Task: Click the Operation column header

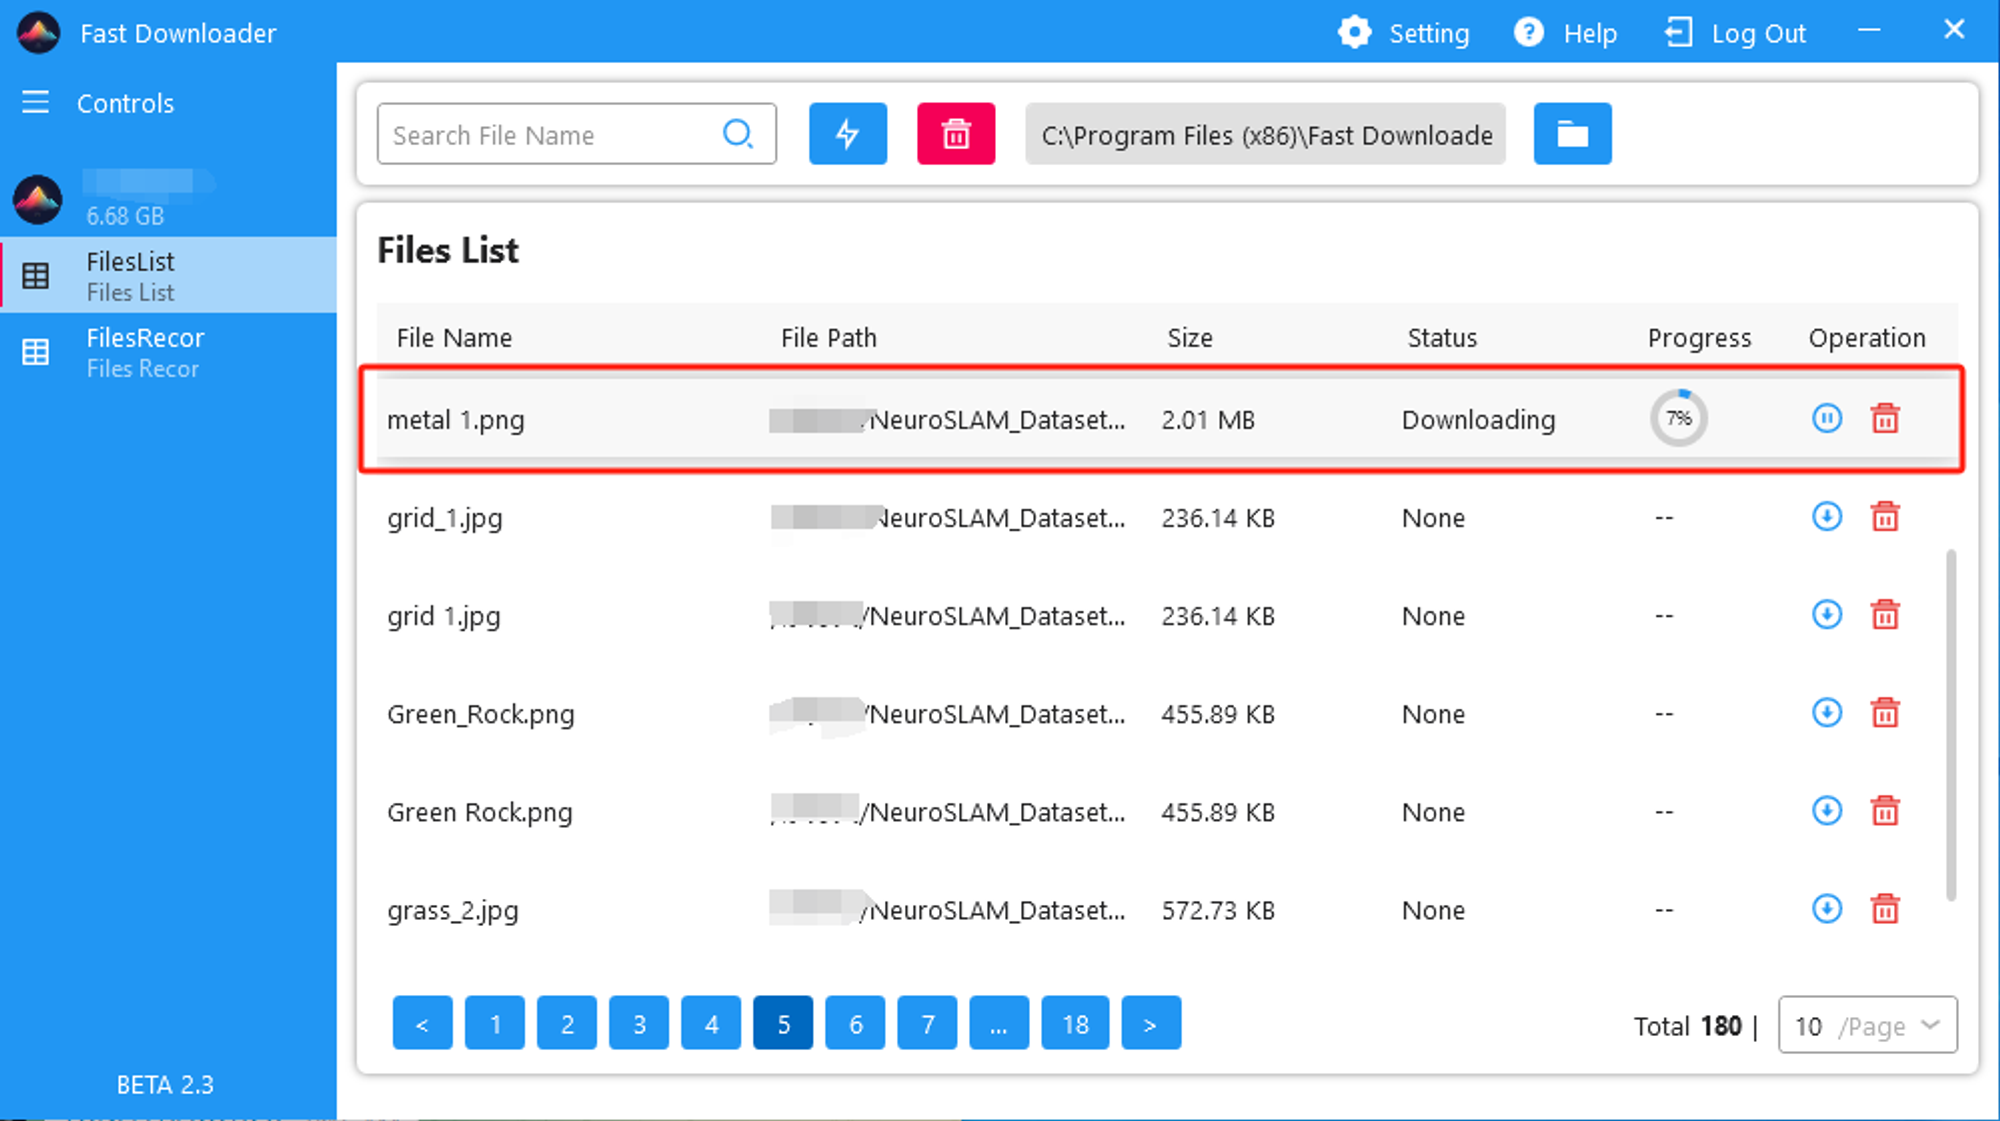Action: [1867, 338]
